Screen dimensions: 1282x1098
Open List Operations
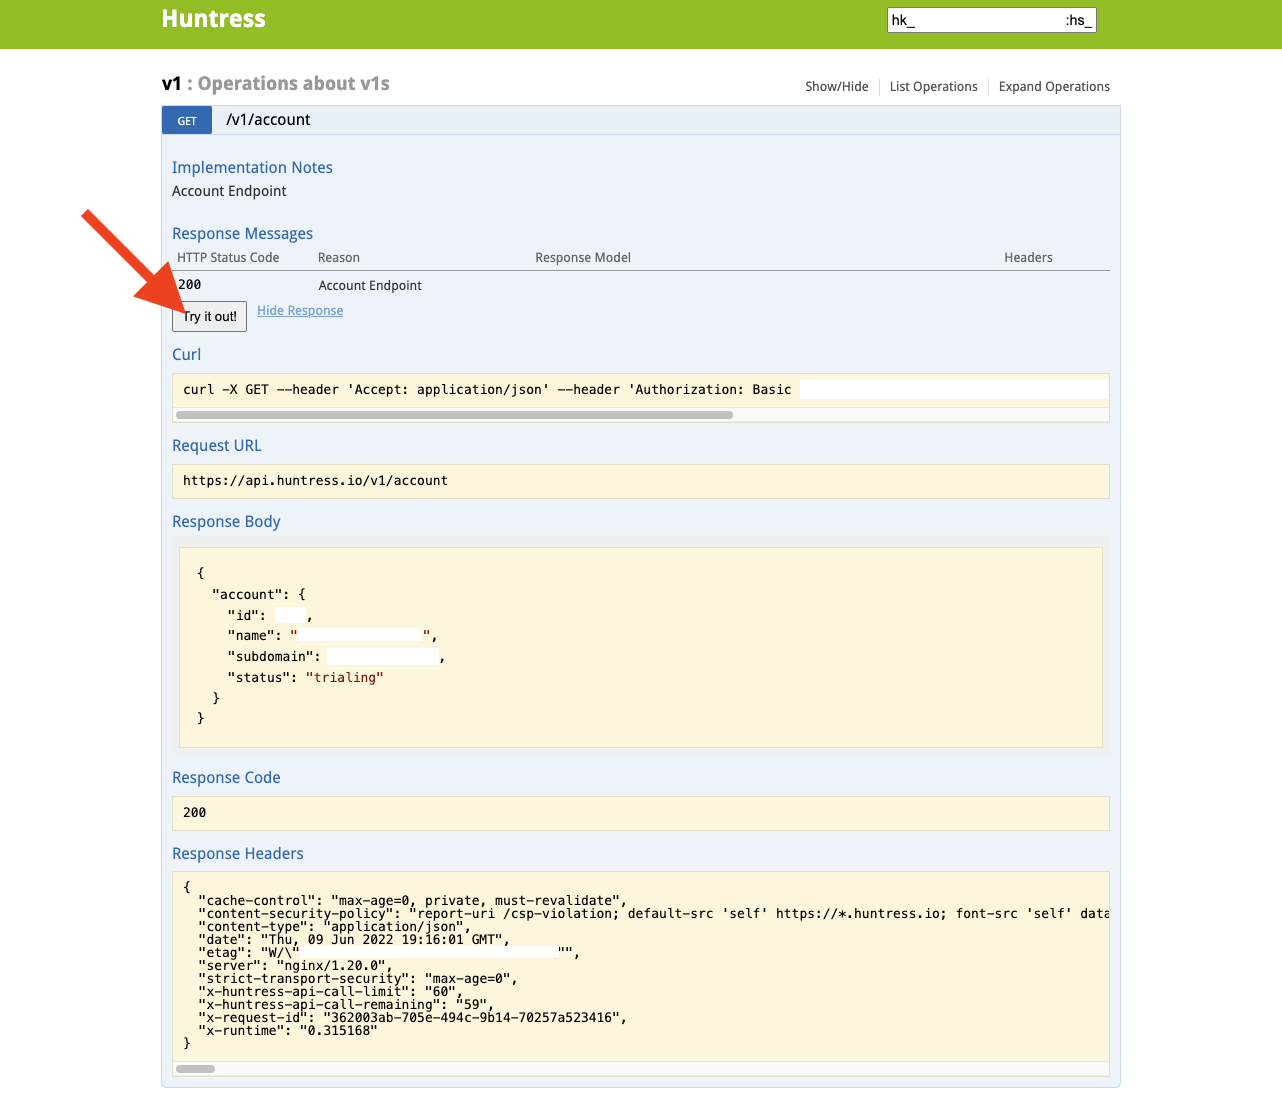[934, 87]
